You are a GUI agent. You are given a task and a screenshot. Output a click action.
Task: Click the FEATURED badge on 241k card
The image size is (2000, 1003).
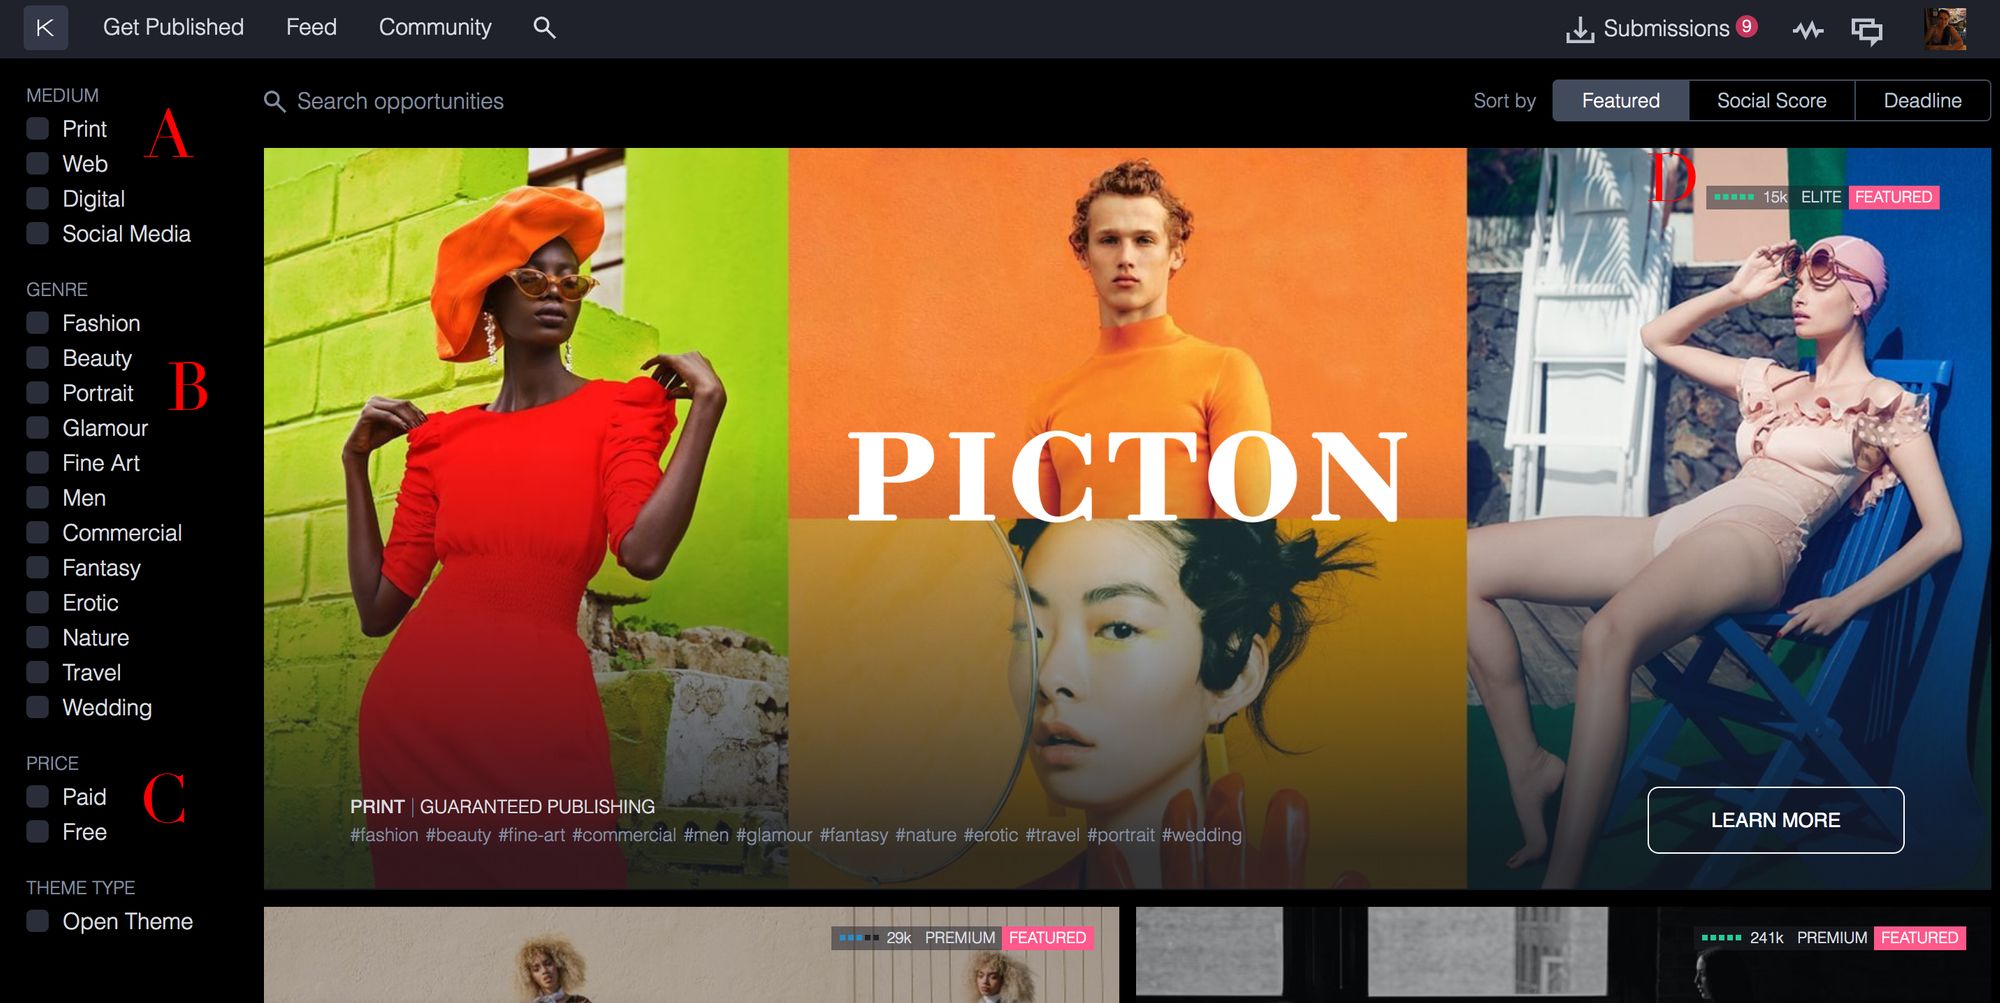(1919, 938)
